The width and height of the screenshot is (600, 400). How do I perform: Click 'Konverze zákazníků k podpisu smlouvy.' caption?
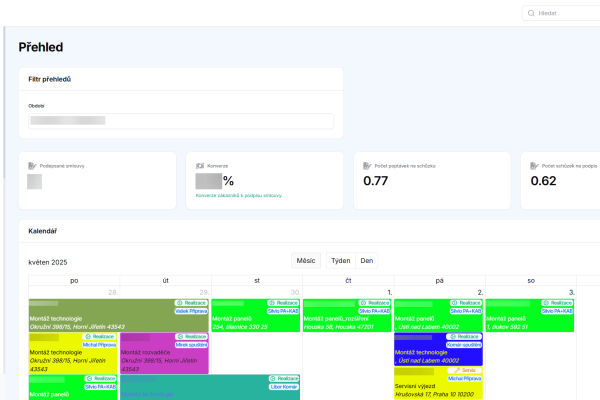(239, 196)
